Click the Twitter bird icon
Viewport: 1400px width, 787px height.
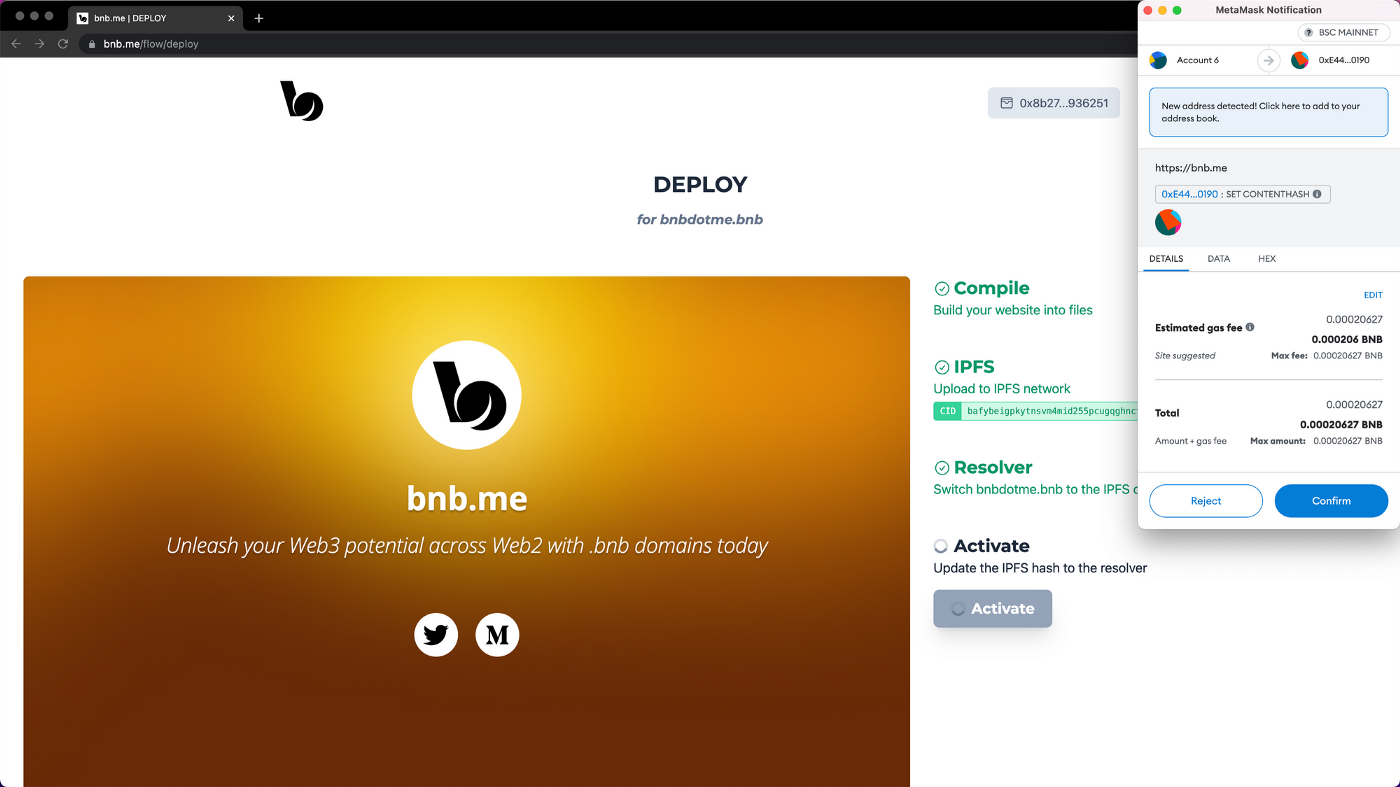[436, 635]
